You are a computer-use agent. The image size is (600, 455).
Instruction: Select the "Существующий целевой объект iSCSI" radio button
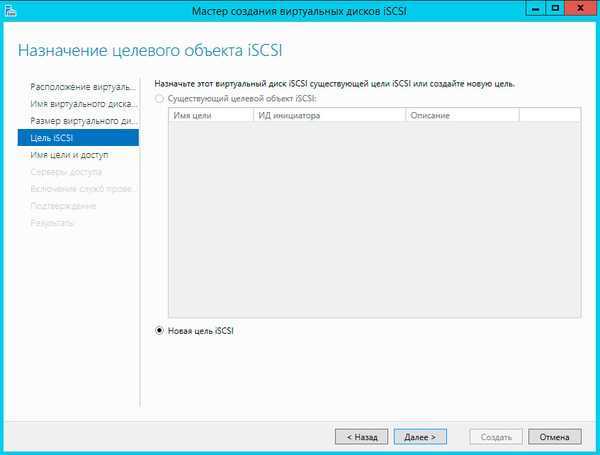click(x=159, y=99)
